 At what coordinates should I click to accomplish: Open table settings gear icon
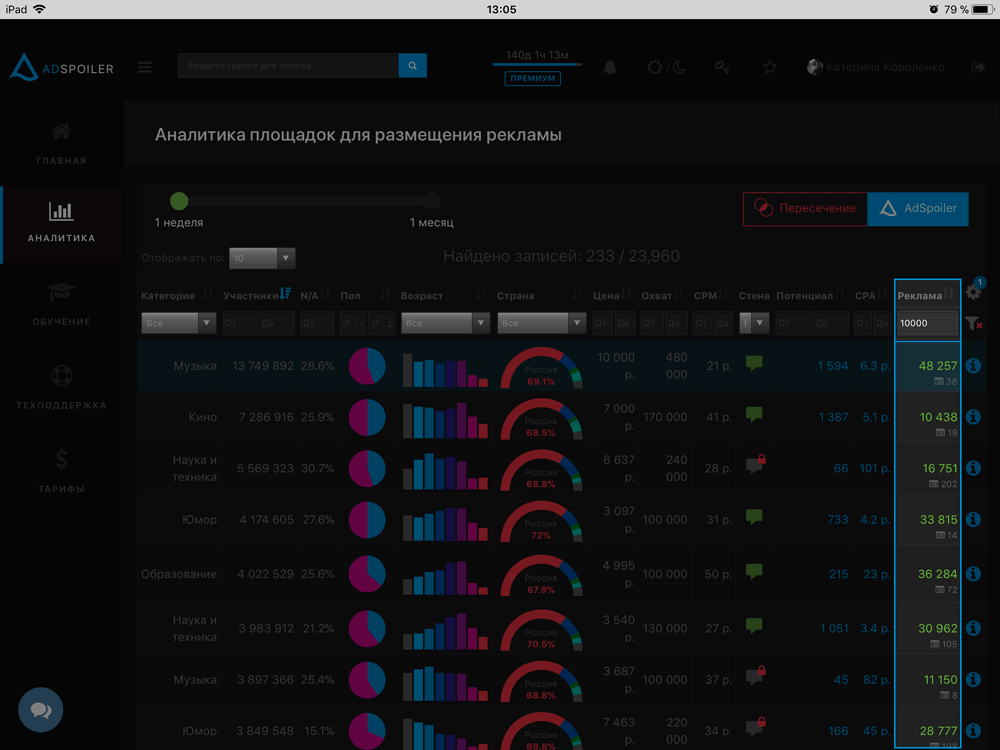coord(973,292)
